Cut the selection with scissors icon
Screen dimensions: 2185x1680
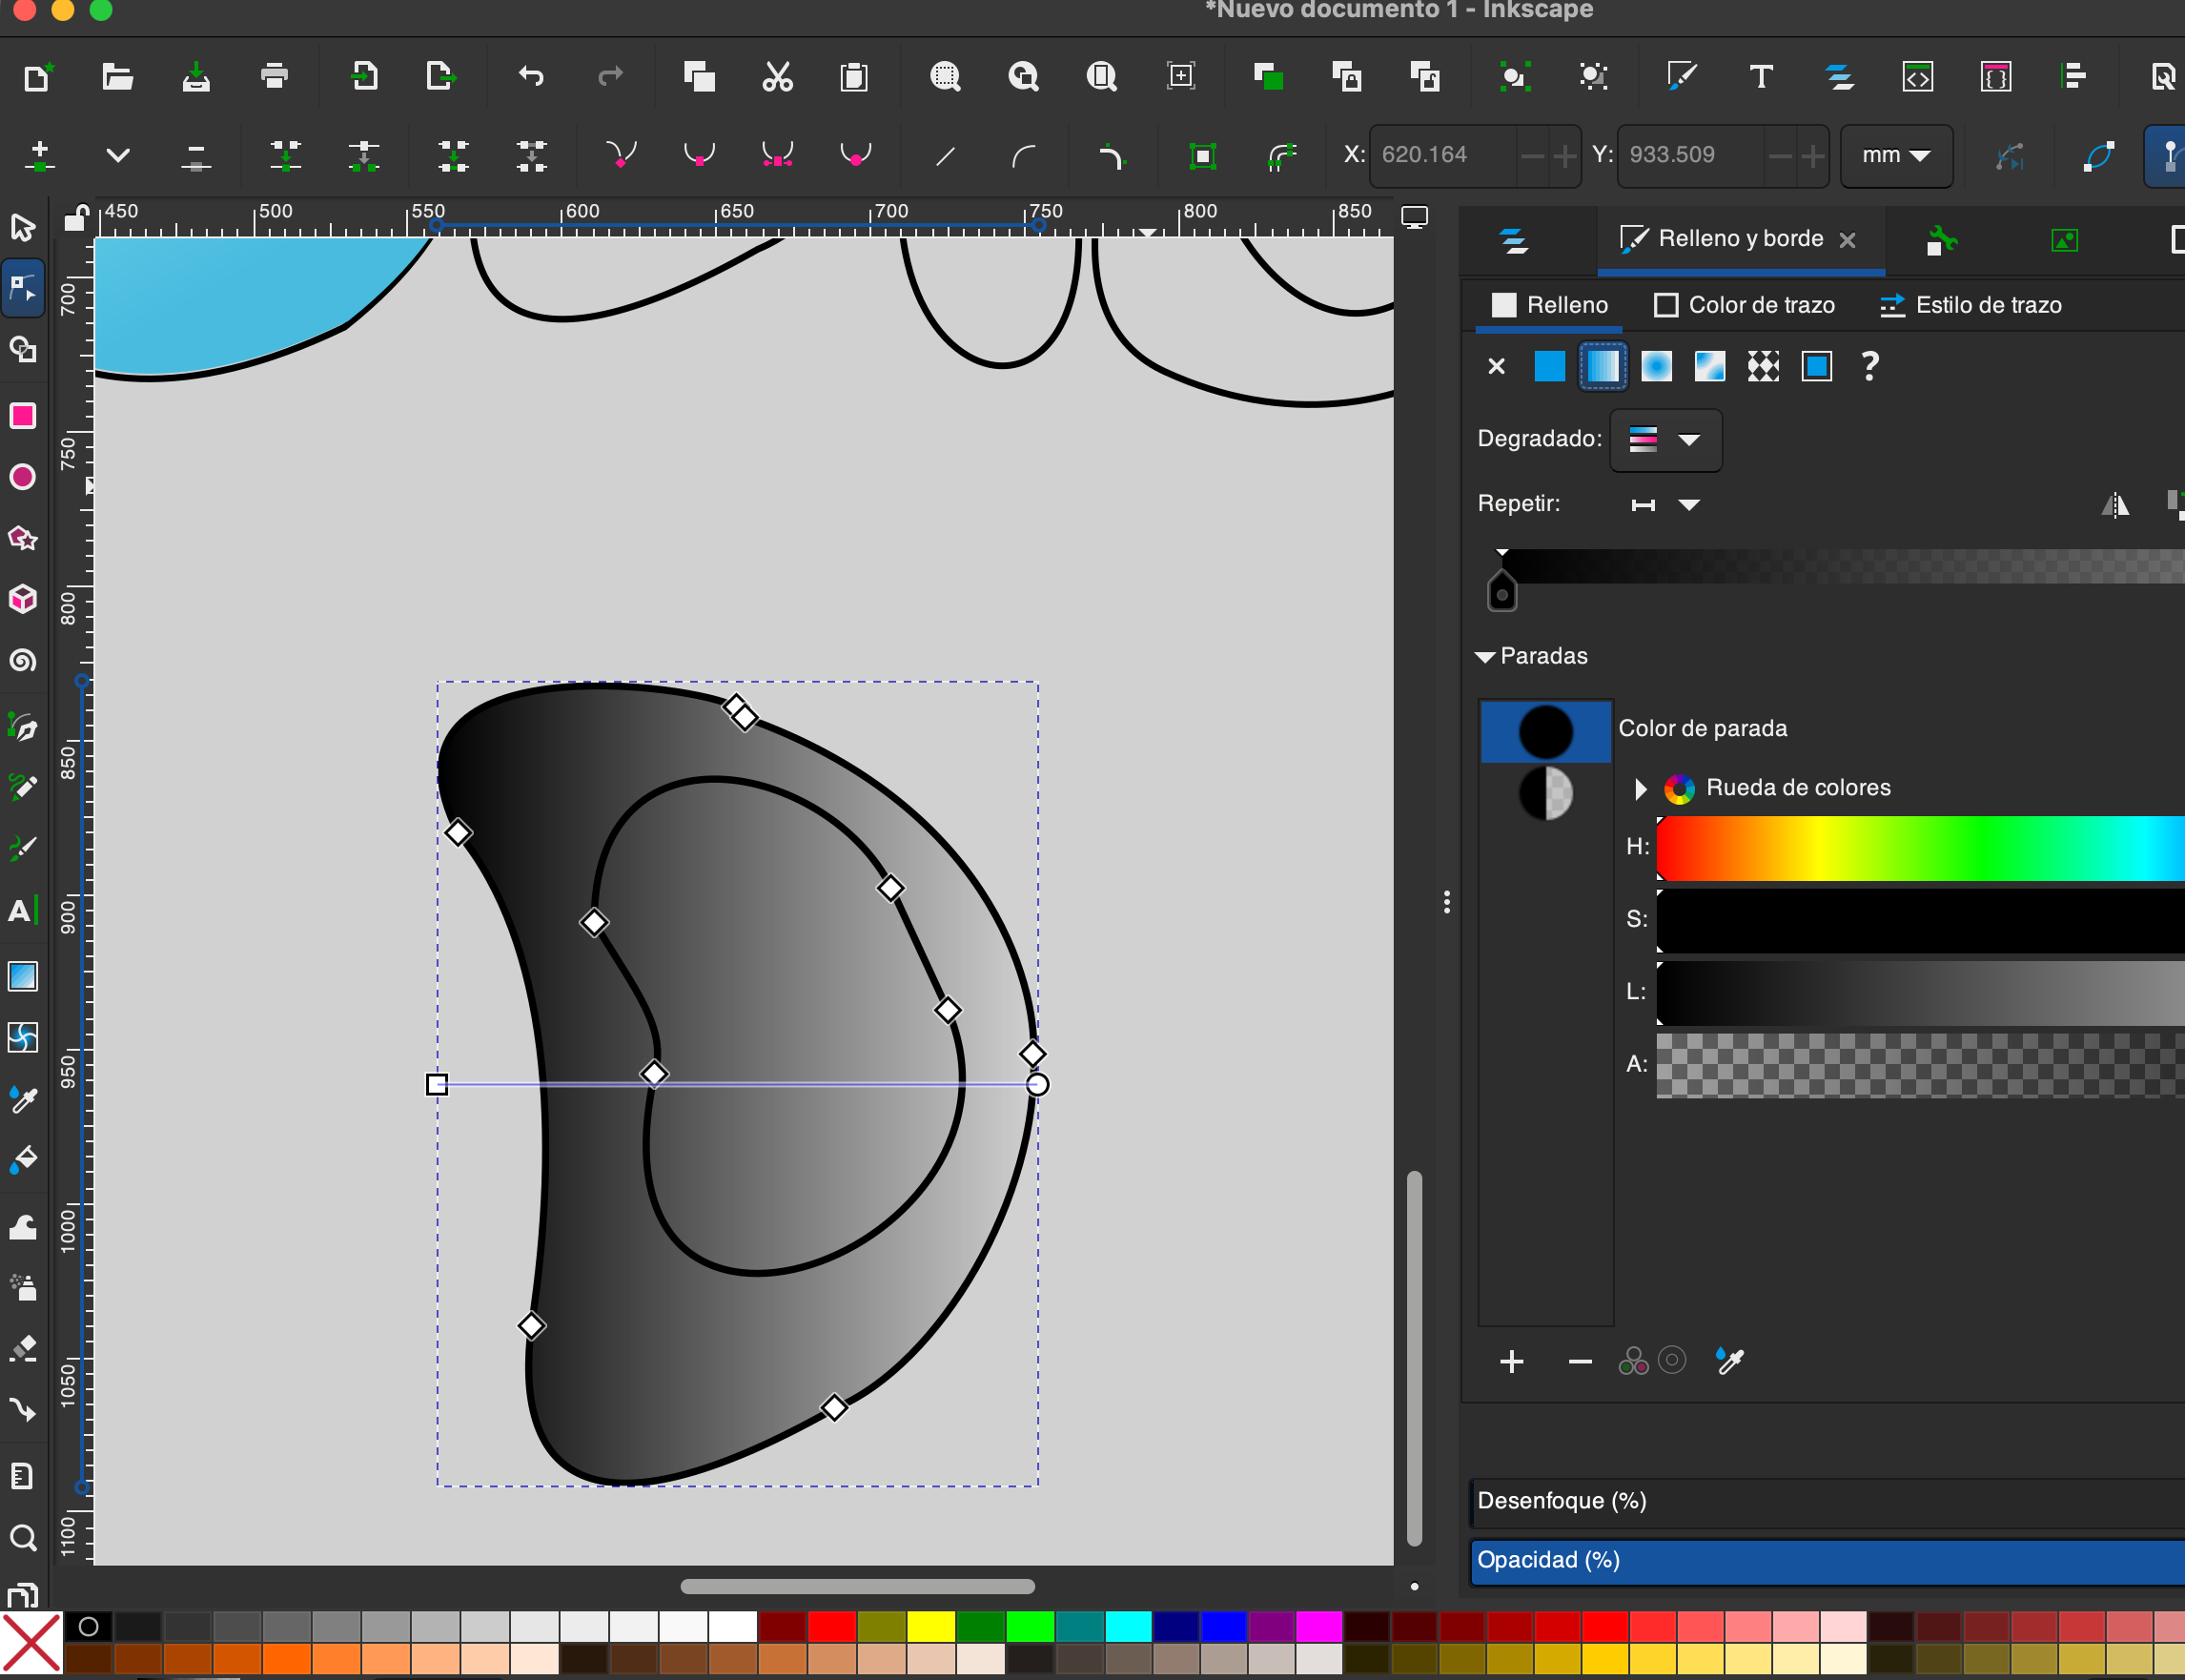777,76
